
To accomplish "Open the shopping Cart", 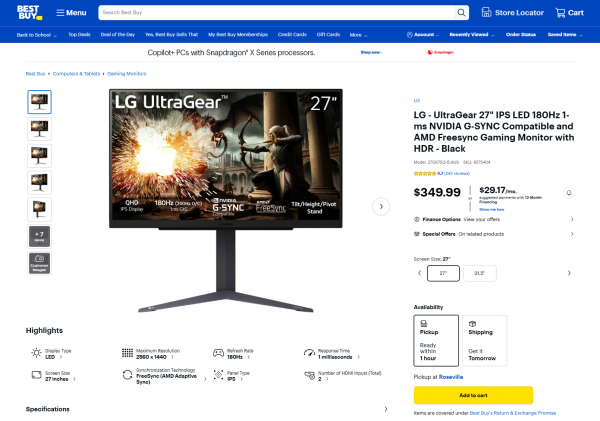I will (x=569, y=13).
